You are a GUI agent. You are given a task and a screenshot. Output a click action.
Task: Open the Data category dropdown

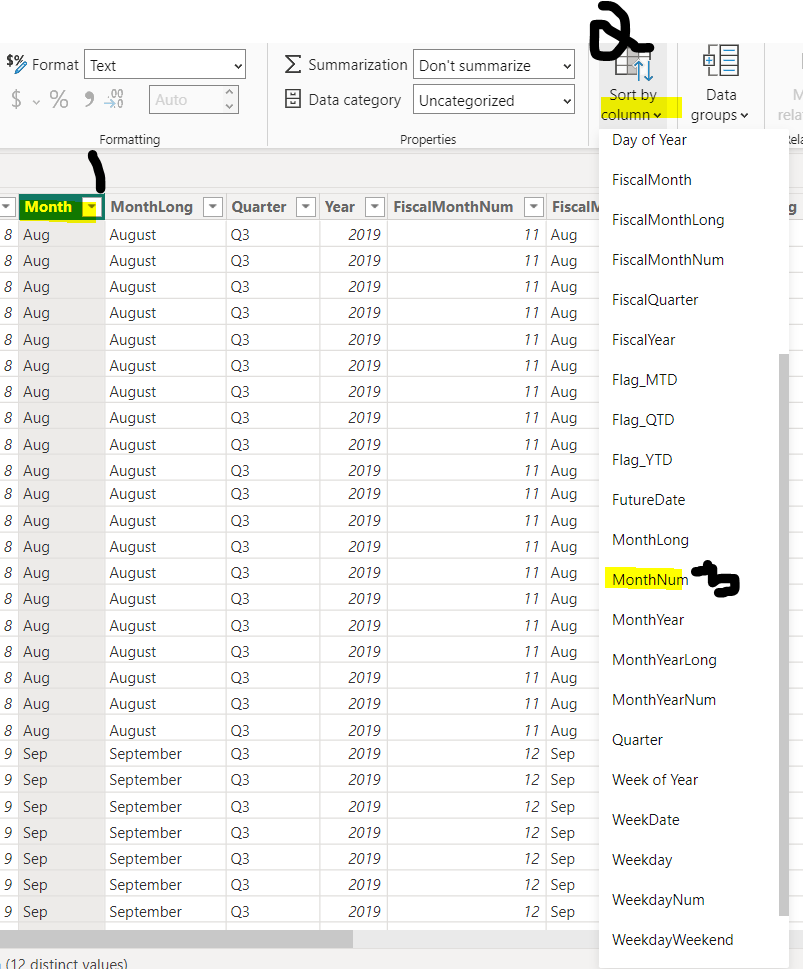(x=493, y=100)
